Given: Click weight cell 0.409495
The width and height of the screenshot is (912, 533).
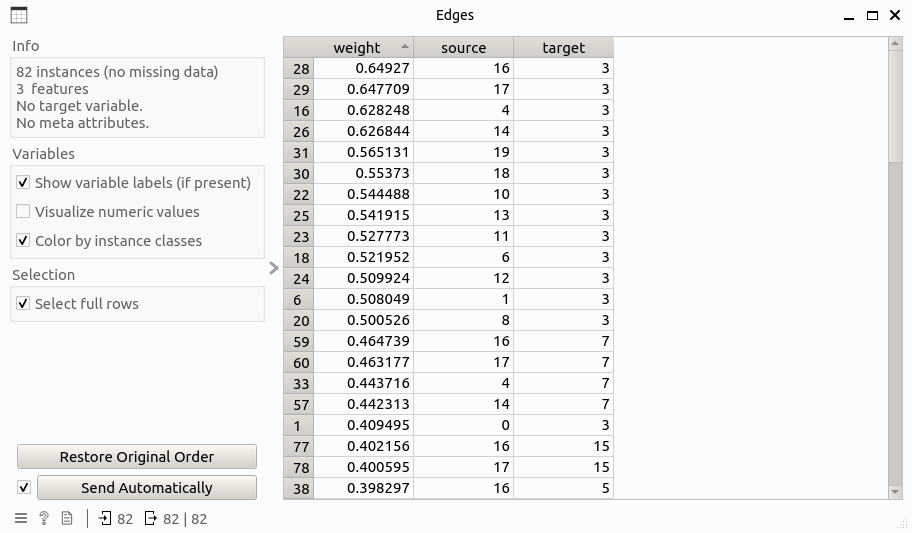Looking at the screenshot, I should click(x=364, y=425).
